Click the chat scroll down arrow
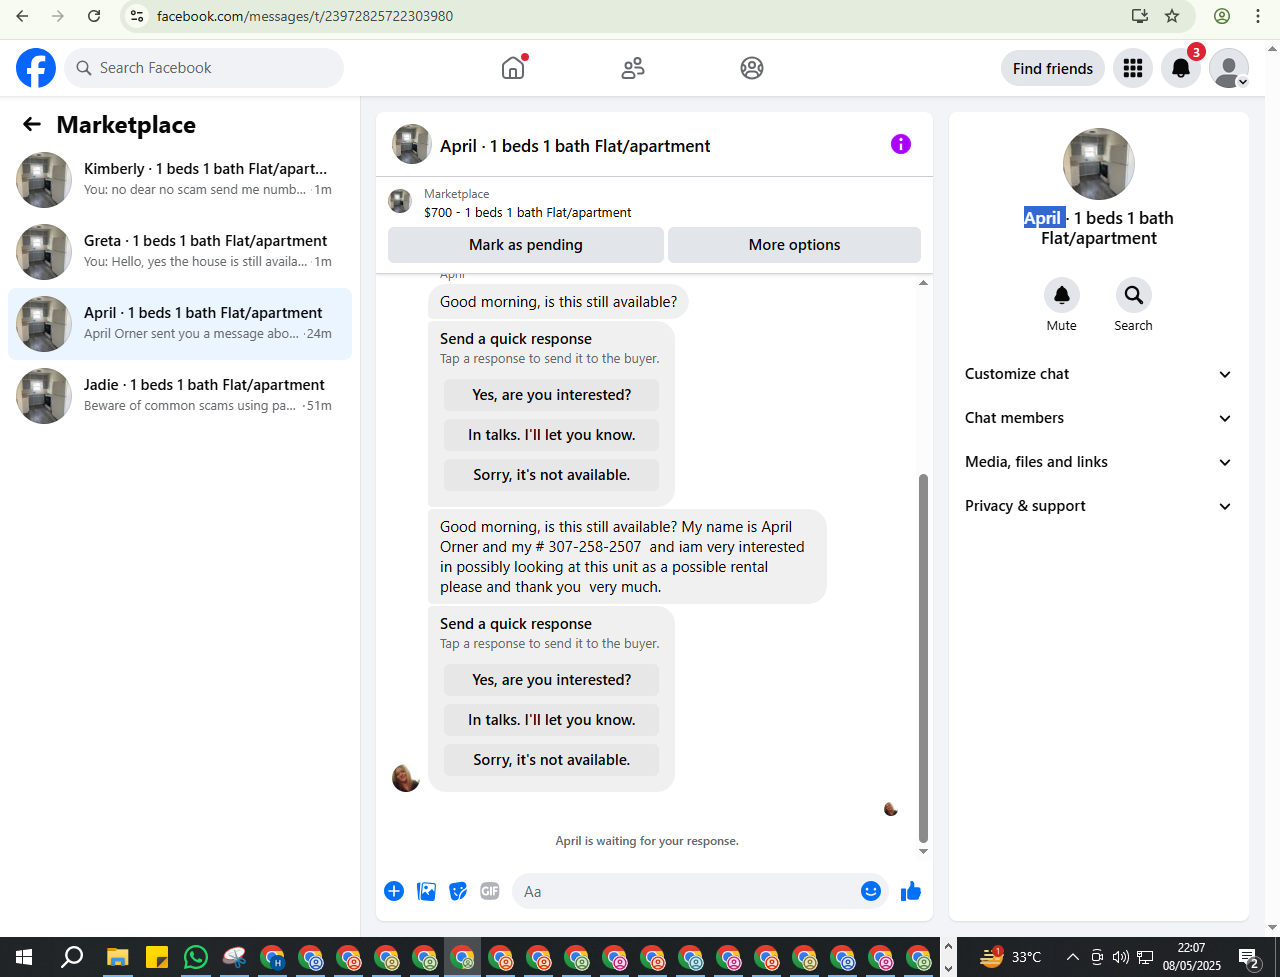This screenshot has height=977, width=1280. point(923,852)
